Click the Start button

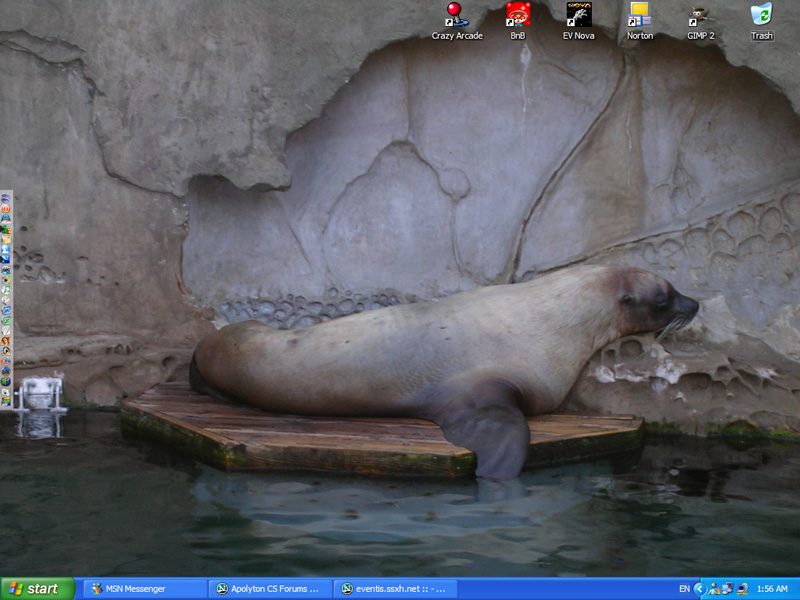(x=37, y=589)
